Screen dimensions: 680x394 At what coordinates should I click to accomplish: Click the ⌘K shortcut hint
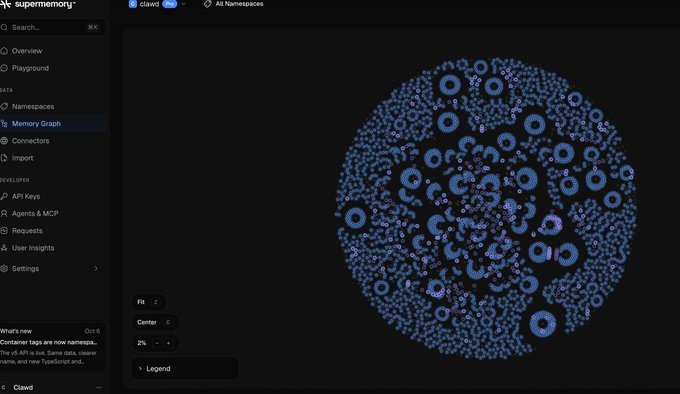click(x=92, y=27)
